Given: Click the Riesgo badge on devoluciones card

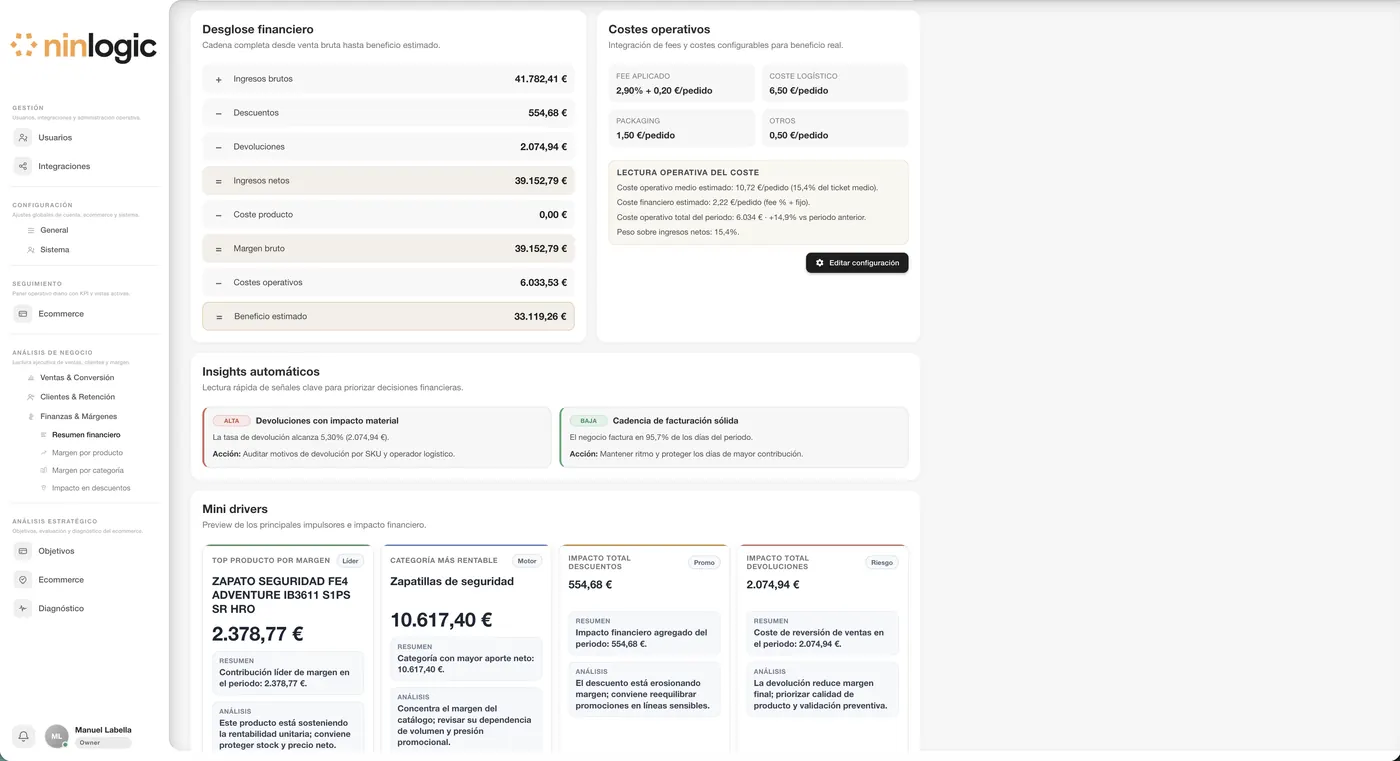Looking at the screenshot, I should 882,563.
